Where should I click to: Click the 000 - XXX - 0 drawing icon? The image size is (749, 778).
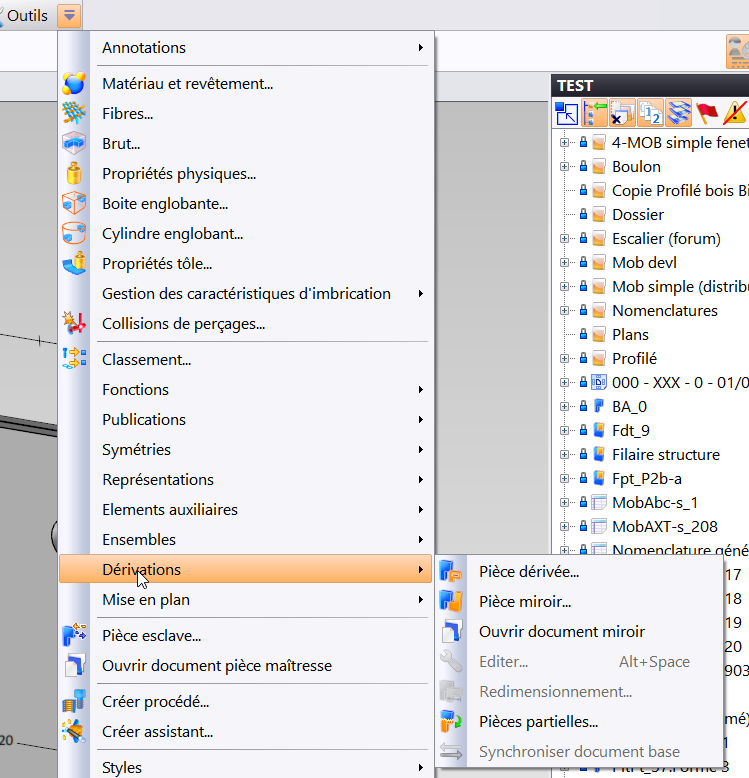[599, 382]
